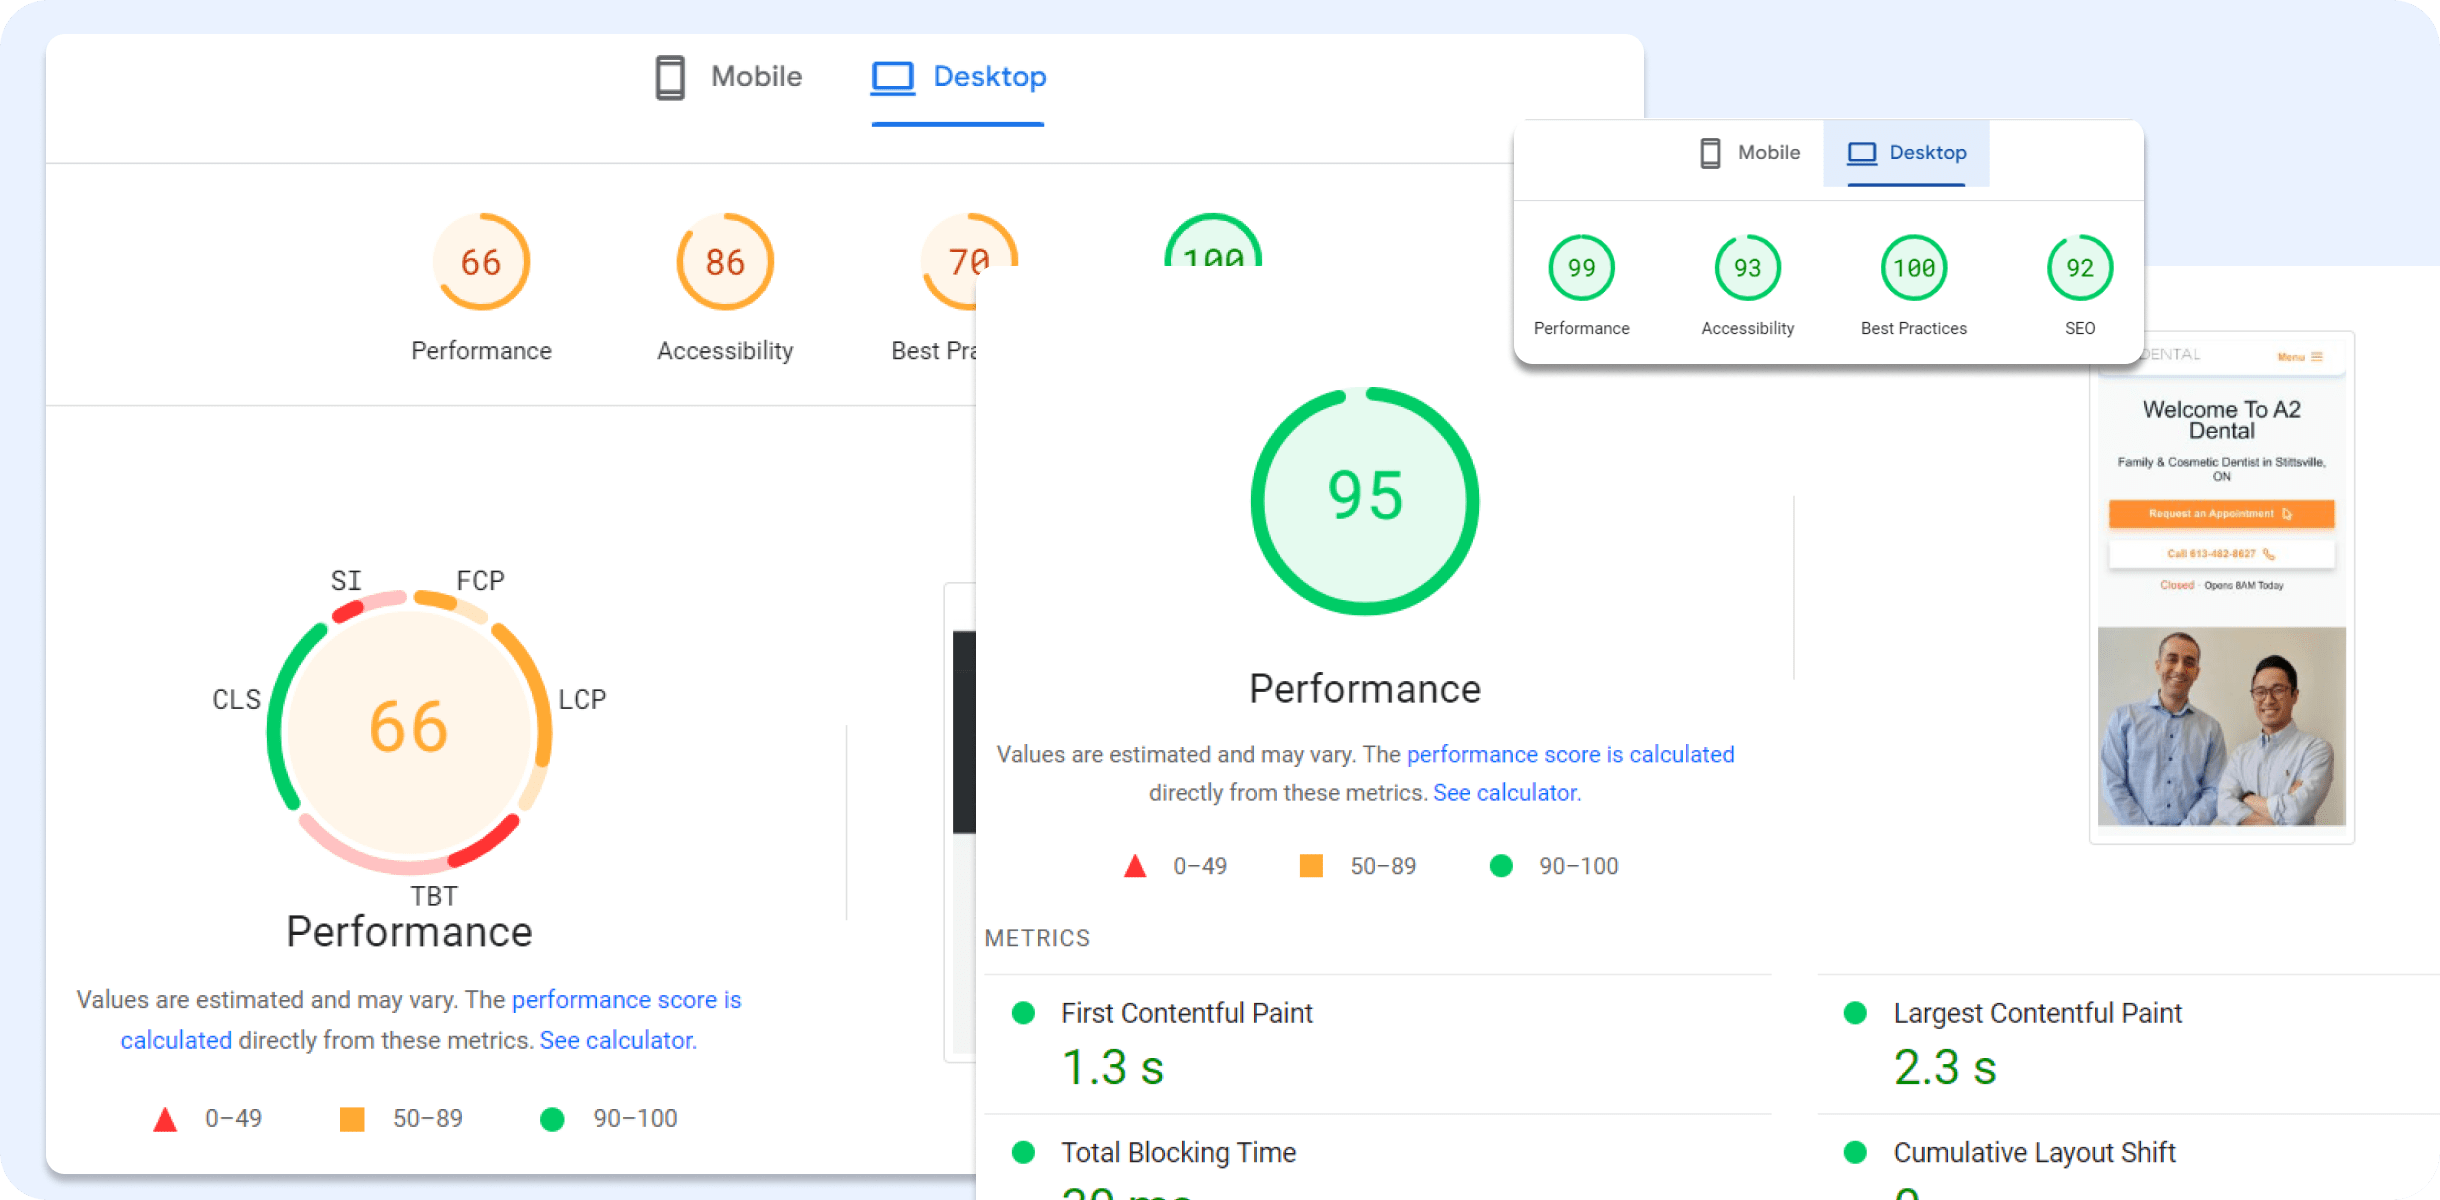
Task: Click the TBT label below the gauge
Action: (434, 896)
